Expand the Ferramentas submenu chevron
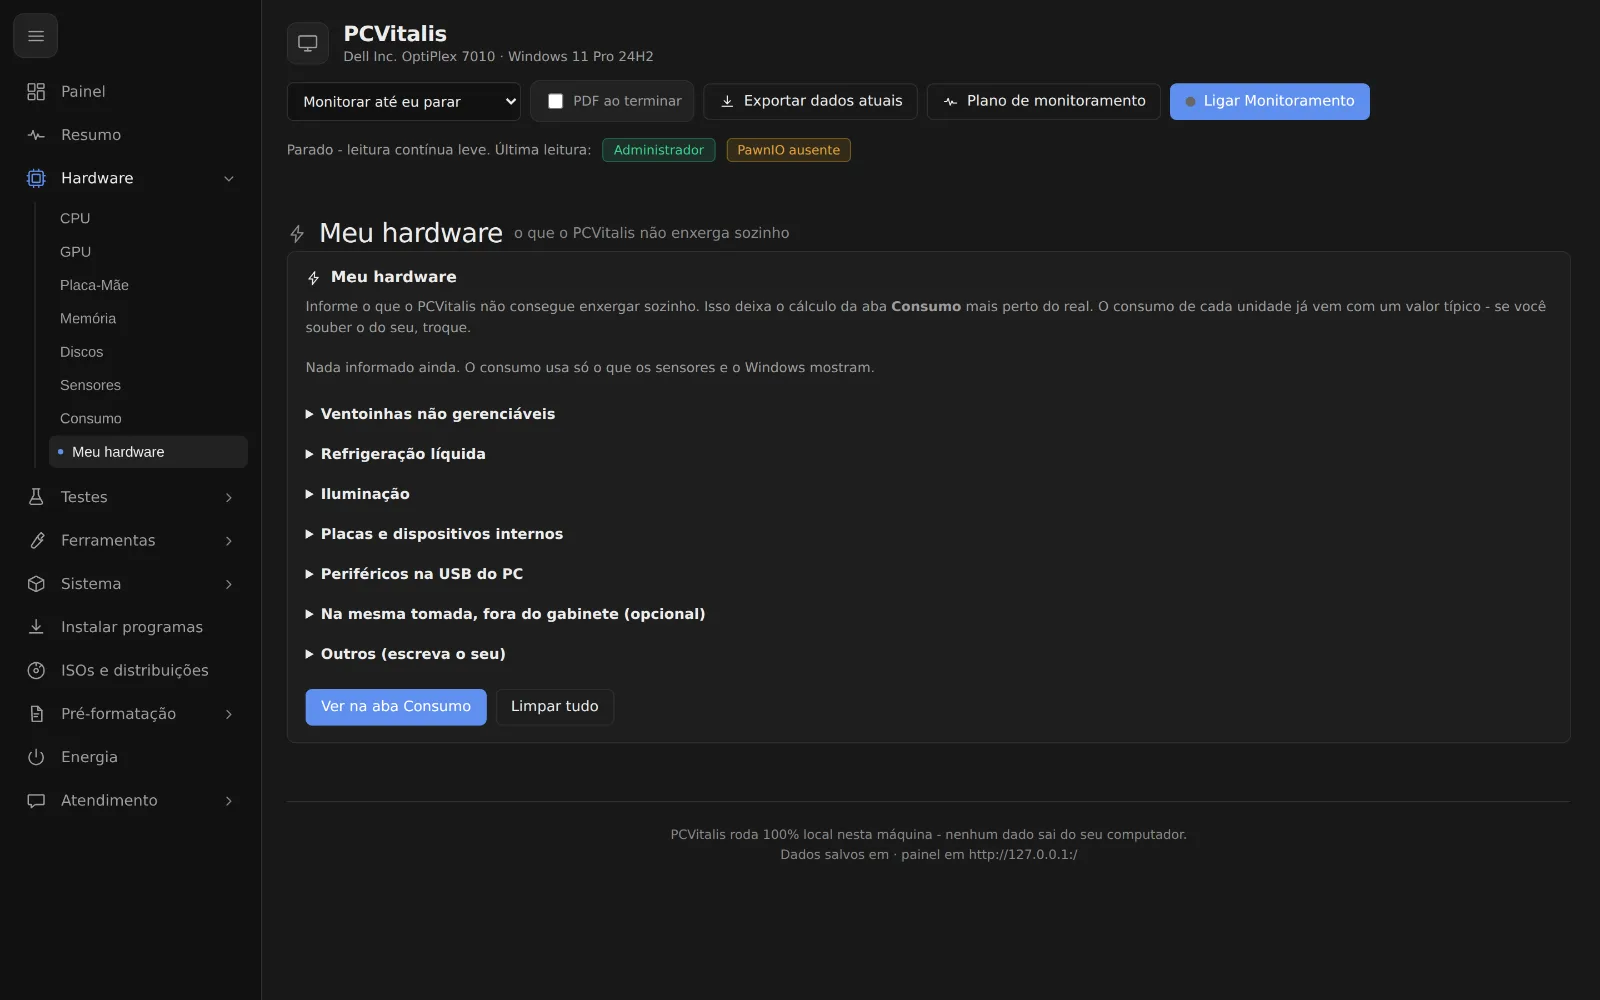Viewport: 1600px width, 1000px height. click(229, 541)
